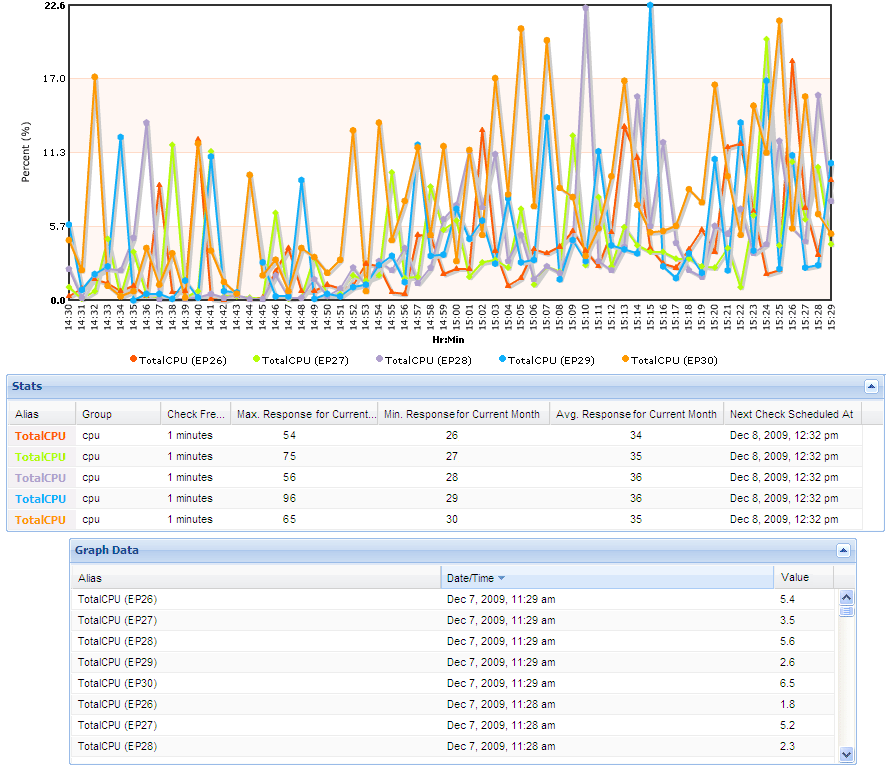Viewport: 891px width, 769px height.
Task: Sort Stats by Check Fre... column header
Action: [x=195, y=414]
